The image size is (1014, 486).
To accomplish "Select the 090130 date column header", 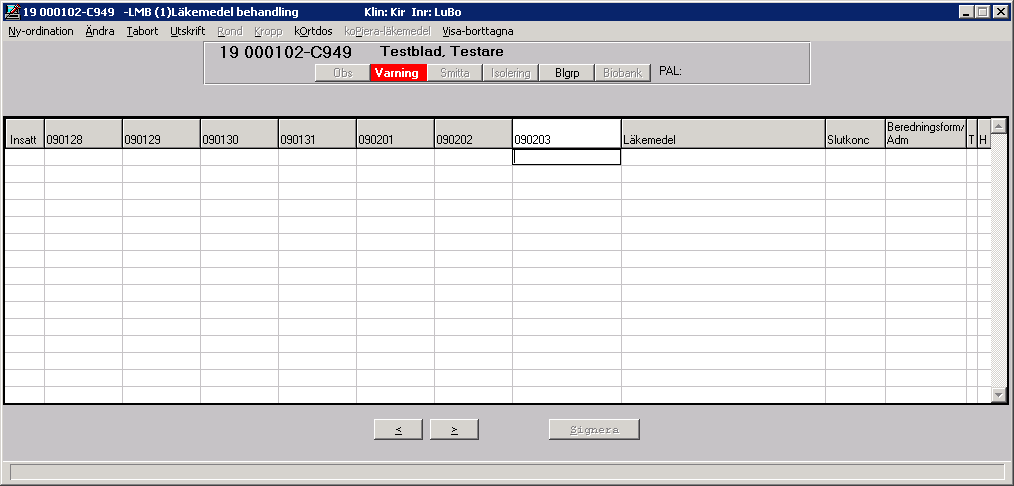I will pyautogui.click(x=239, y=134).
